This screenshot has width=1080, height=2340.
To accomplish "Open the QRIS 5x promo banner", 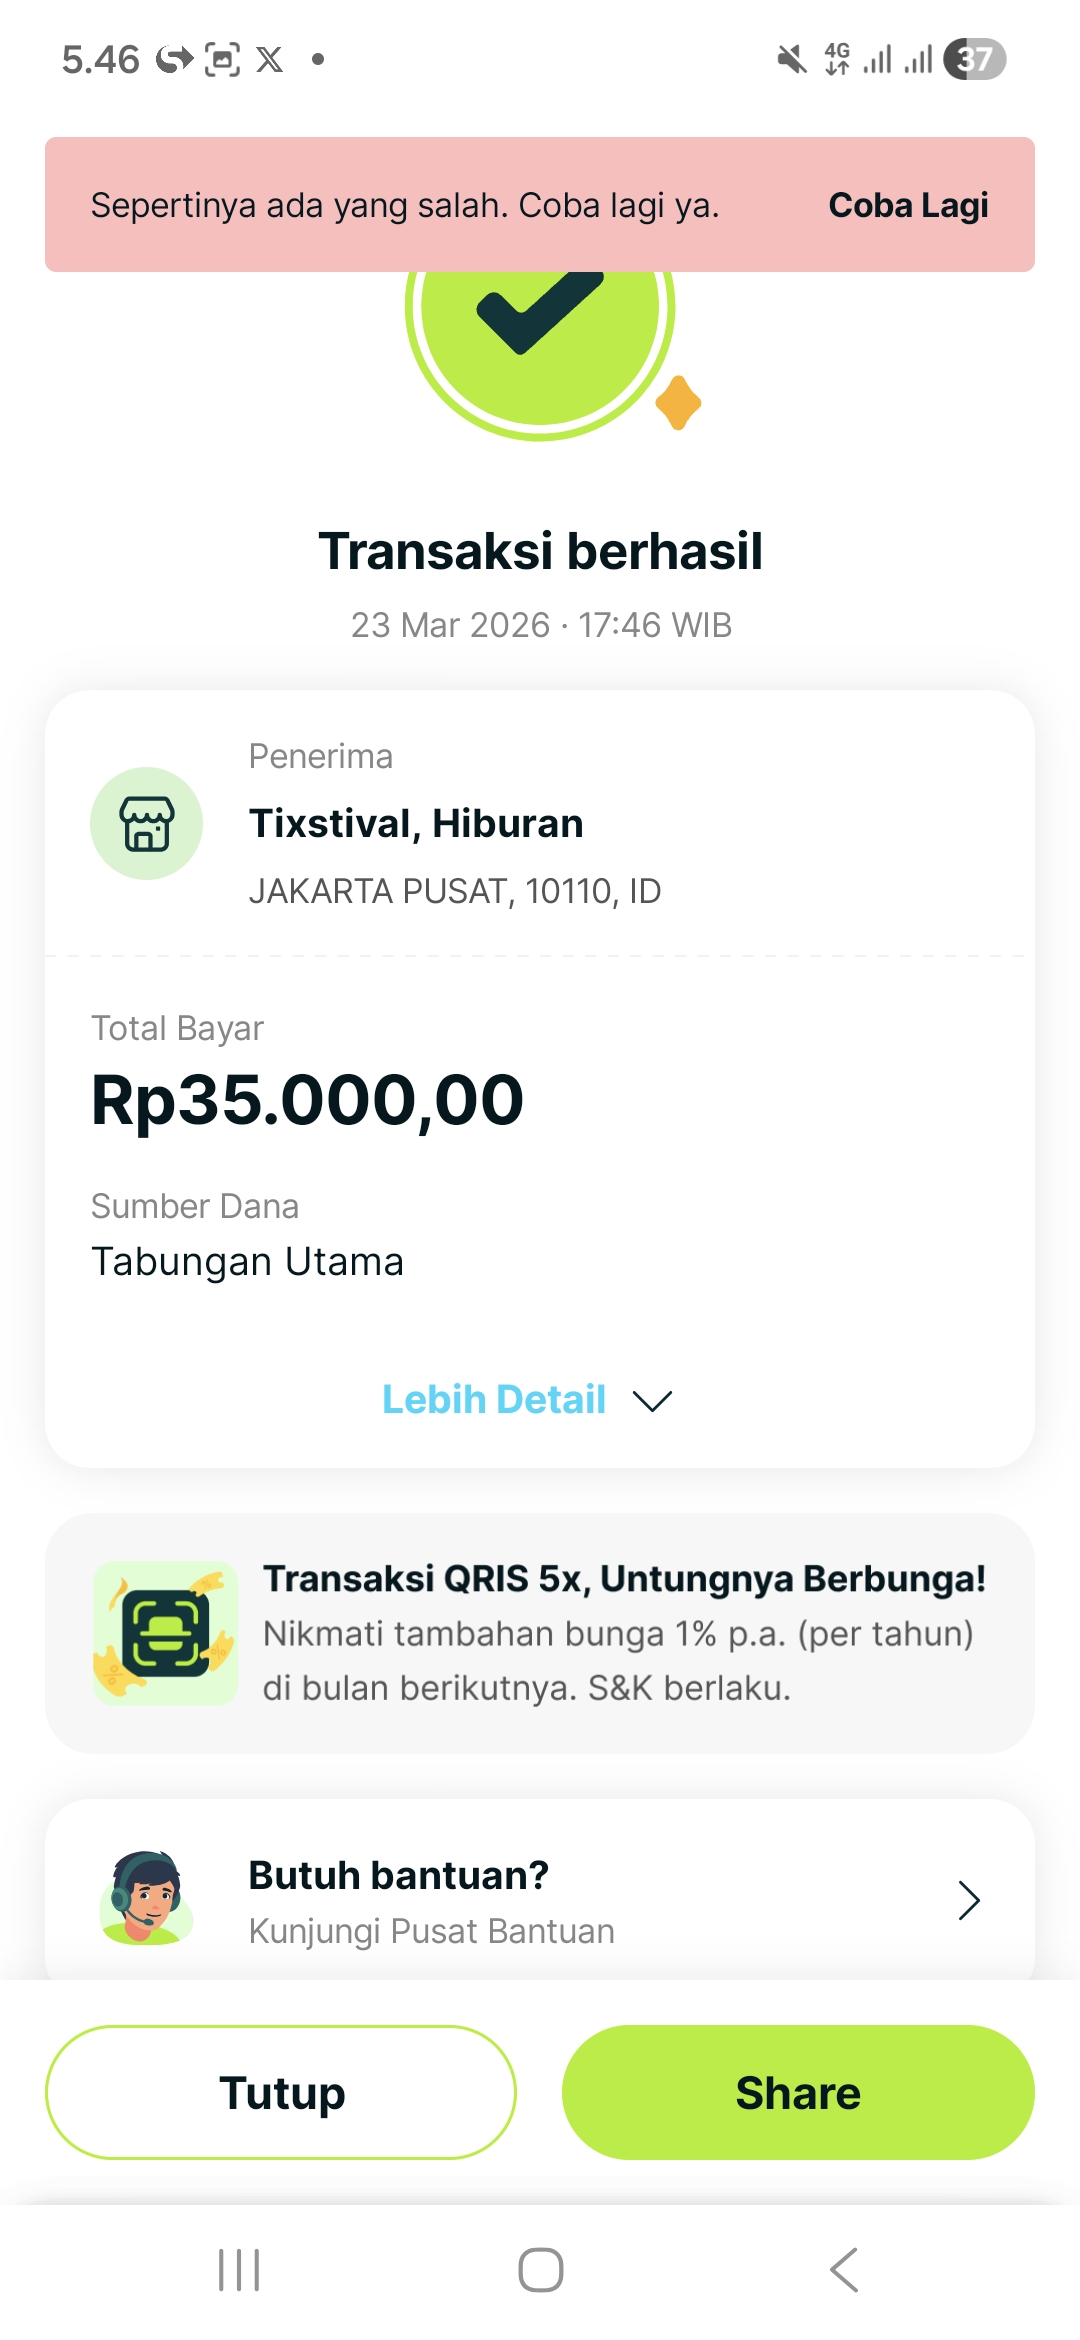I will [x=624, y=1632].
